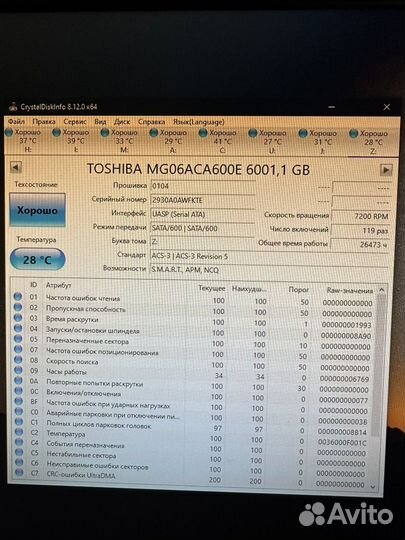Click the 28 °C temperature button
This screenshot has height=540, width=405.
click(x=38, y=259)
